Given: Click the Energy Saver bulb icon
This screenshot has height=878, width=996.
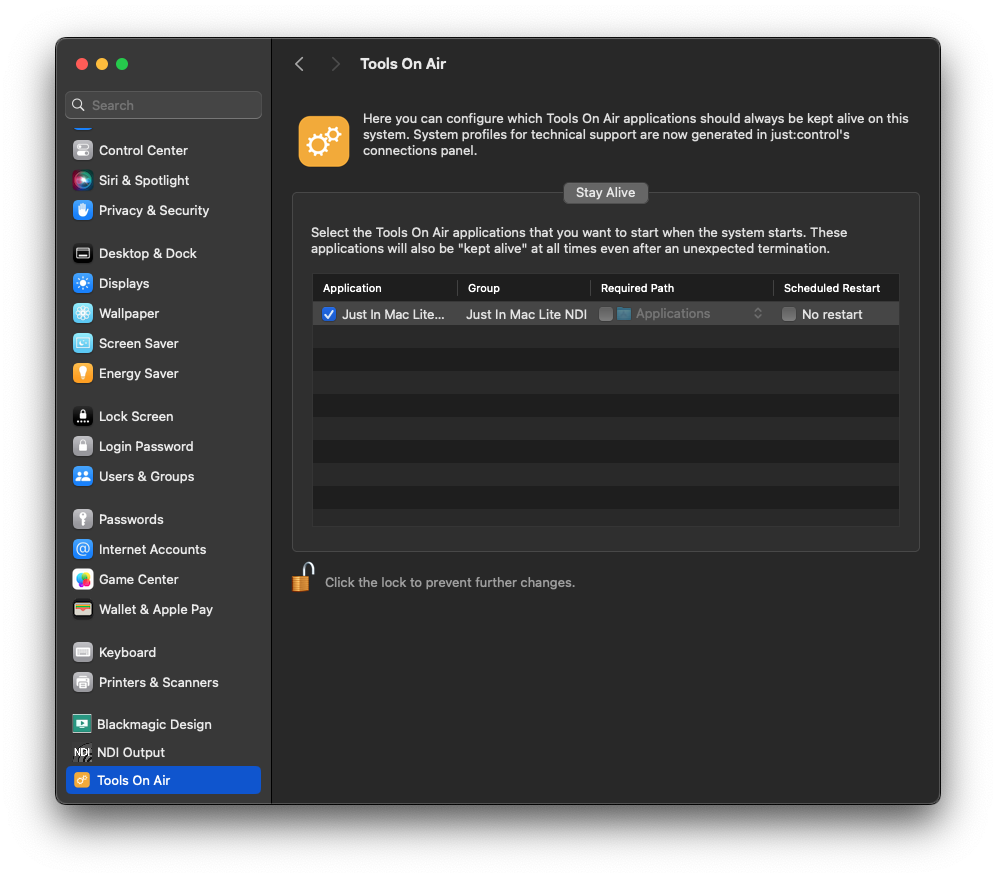Looking at the screenshot, I should pos(83,374).
